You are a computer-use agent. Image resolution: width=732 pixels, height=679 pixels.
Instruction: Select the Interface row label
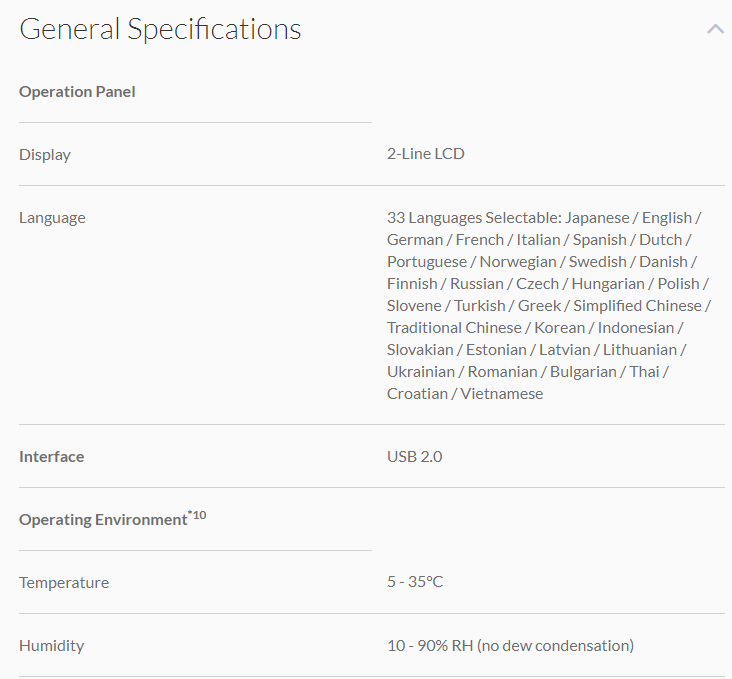[52, 457]
